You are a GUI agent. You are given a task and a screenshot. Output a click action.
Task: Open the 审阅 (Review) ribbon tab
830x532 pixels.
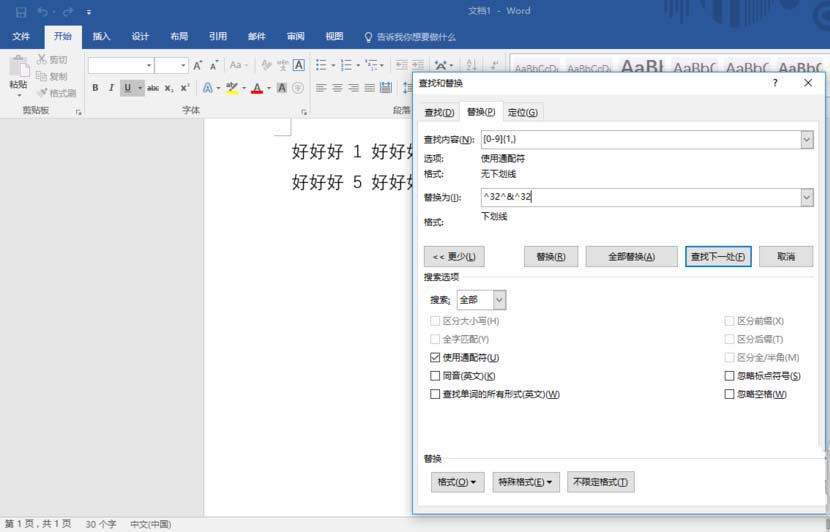pyautogui.click(x=295, y=37)
